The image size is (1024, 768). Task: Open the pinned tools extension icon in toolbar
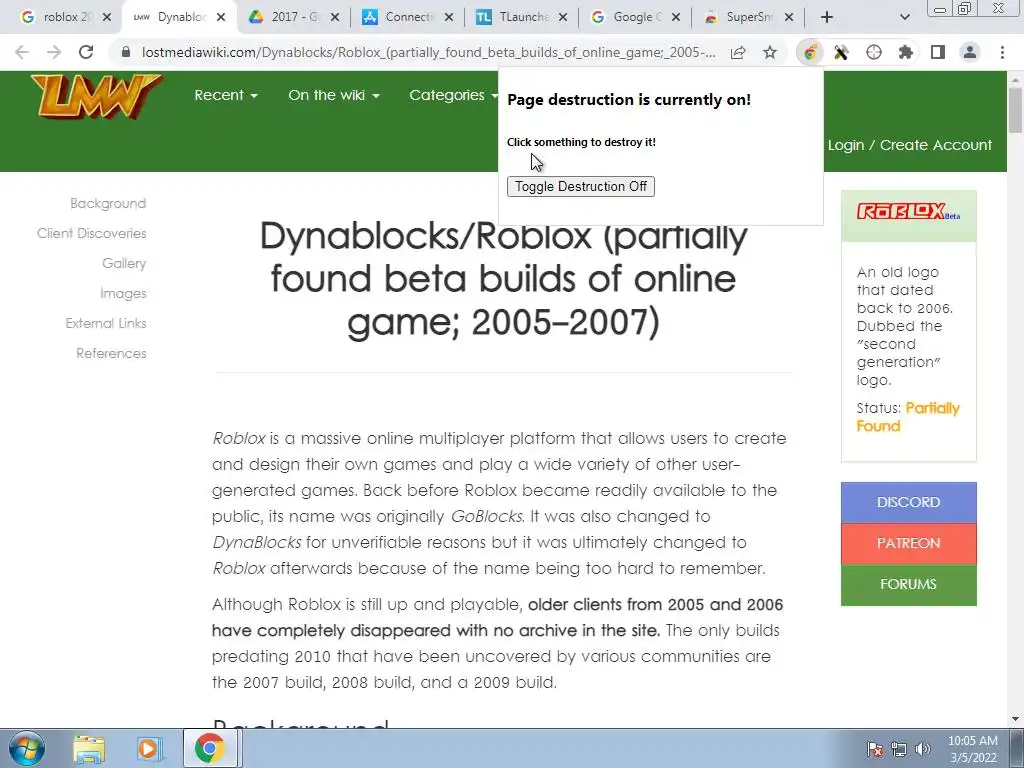click(x=841, y=52)
